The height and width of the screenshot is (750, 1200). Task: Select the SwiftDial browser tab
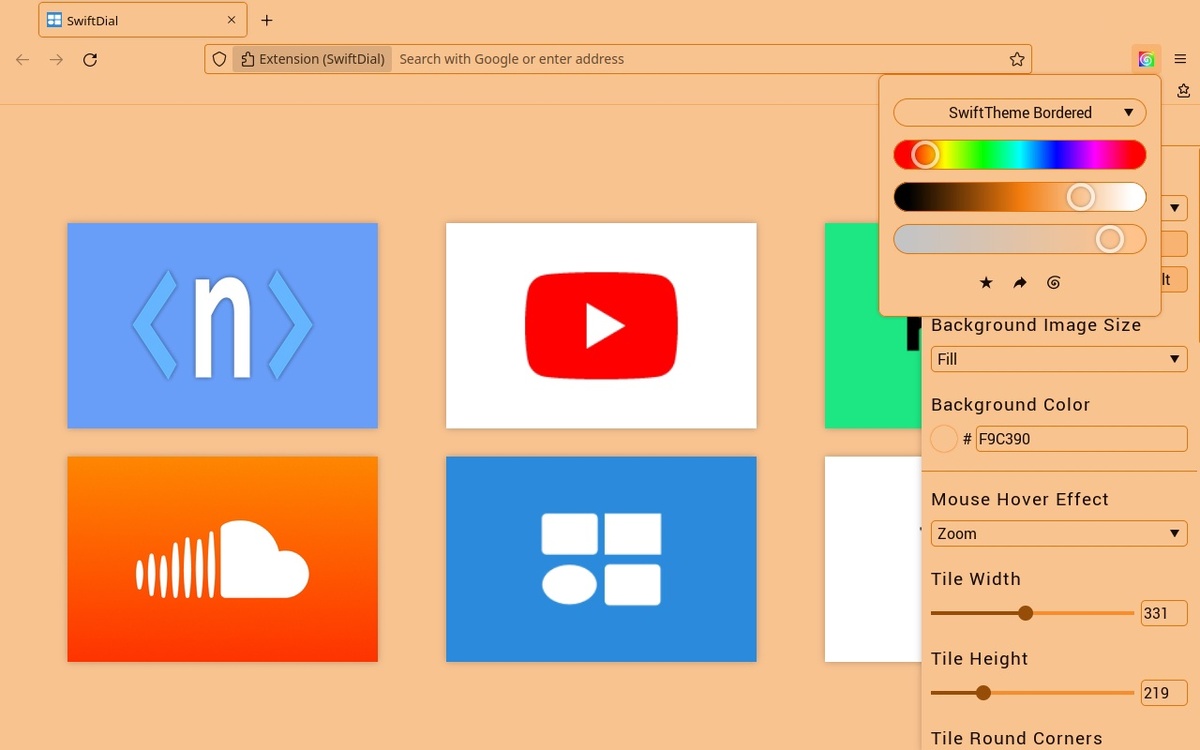pyautogui.click(x=143, y=20)
